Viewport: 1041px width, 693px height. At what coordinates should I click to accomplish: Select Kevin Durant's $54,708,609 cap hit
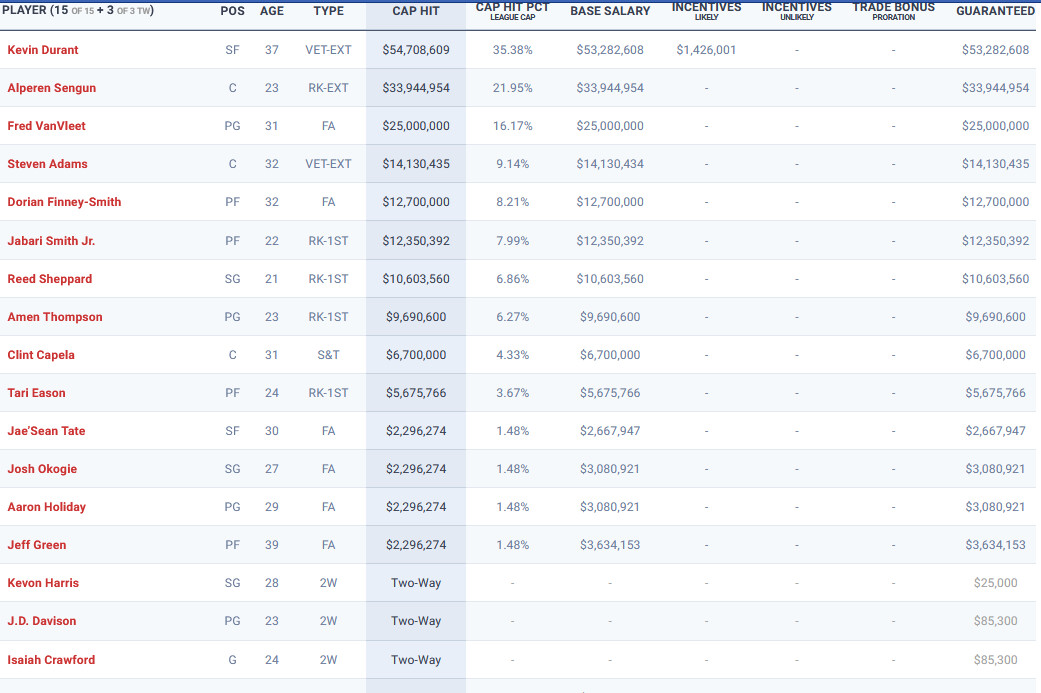(x=416, y=50)
